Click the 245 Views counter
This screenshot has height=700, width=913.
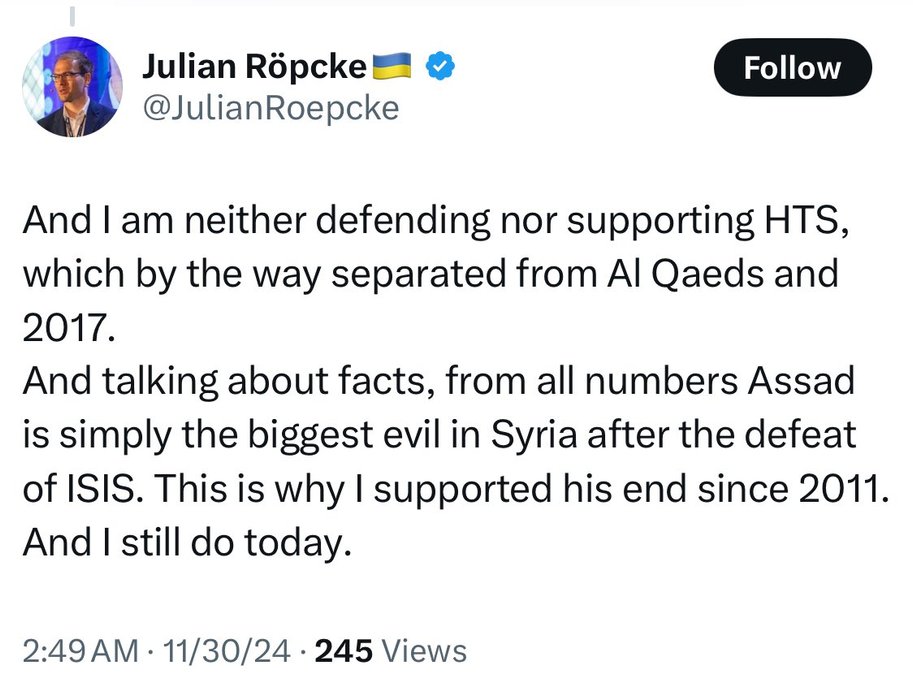(344, 650)
